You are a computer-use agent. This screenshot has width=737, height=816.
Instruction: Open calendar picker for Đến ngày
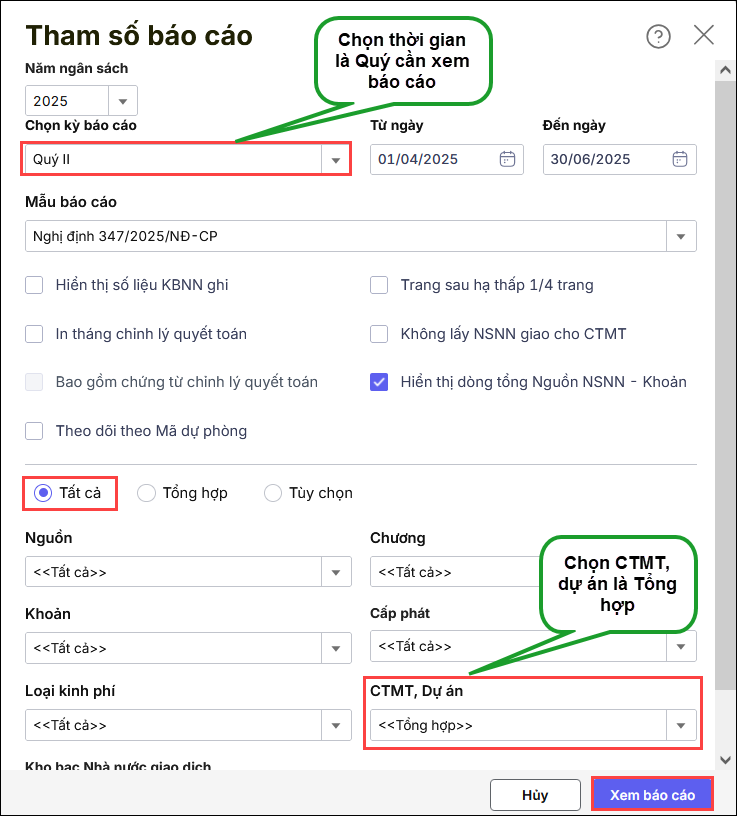coord(680,159)
